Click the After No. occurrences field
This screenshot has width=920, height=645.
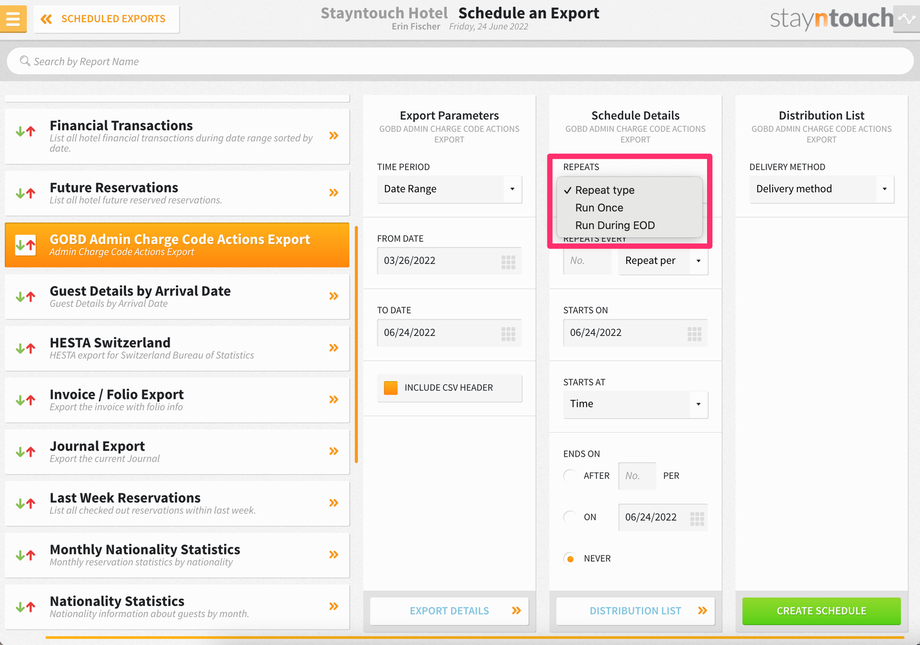click(x=637, y=476)
